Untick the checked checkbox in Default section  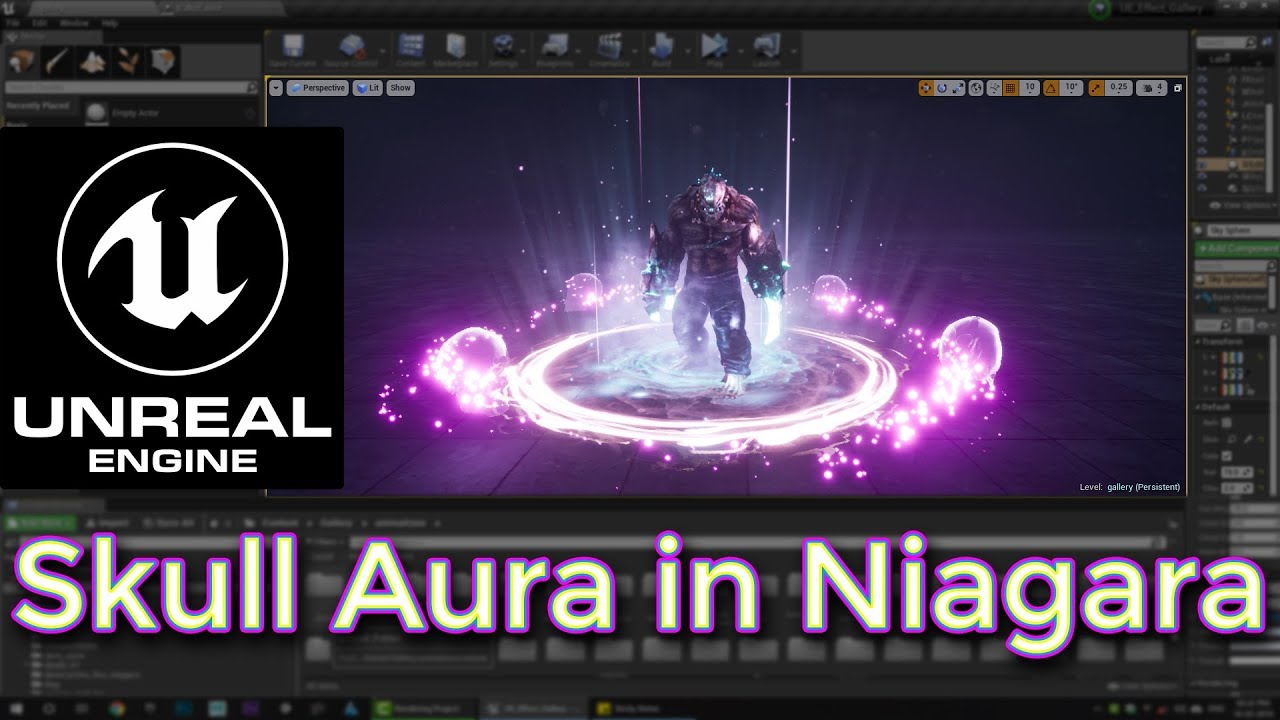[x=1229, y=456]
